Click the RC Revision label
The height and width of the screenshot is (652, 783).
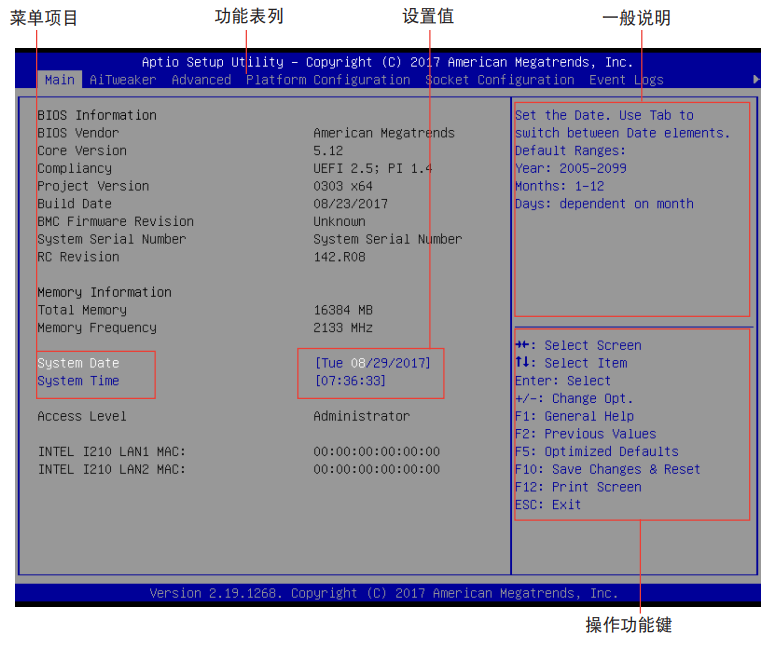click(x=78, y=257)
